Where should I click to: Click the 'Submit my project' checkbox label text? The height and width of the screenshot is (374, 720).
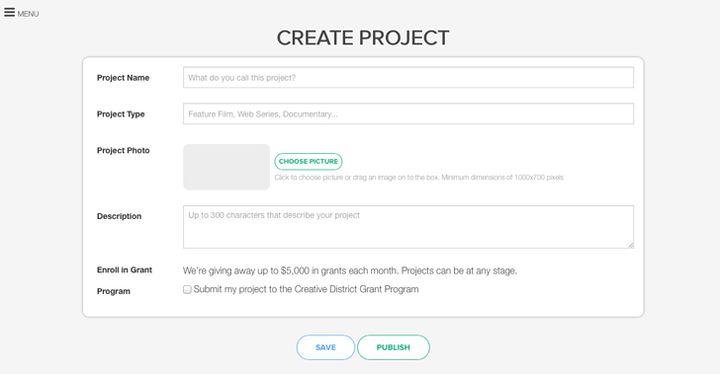306,289
